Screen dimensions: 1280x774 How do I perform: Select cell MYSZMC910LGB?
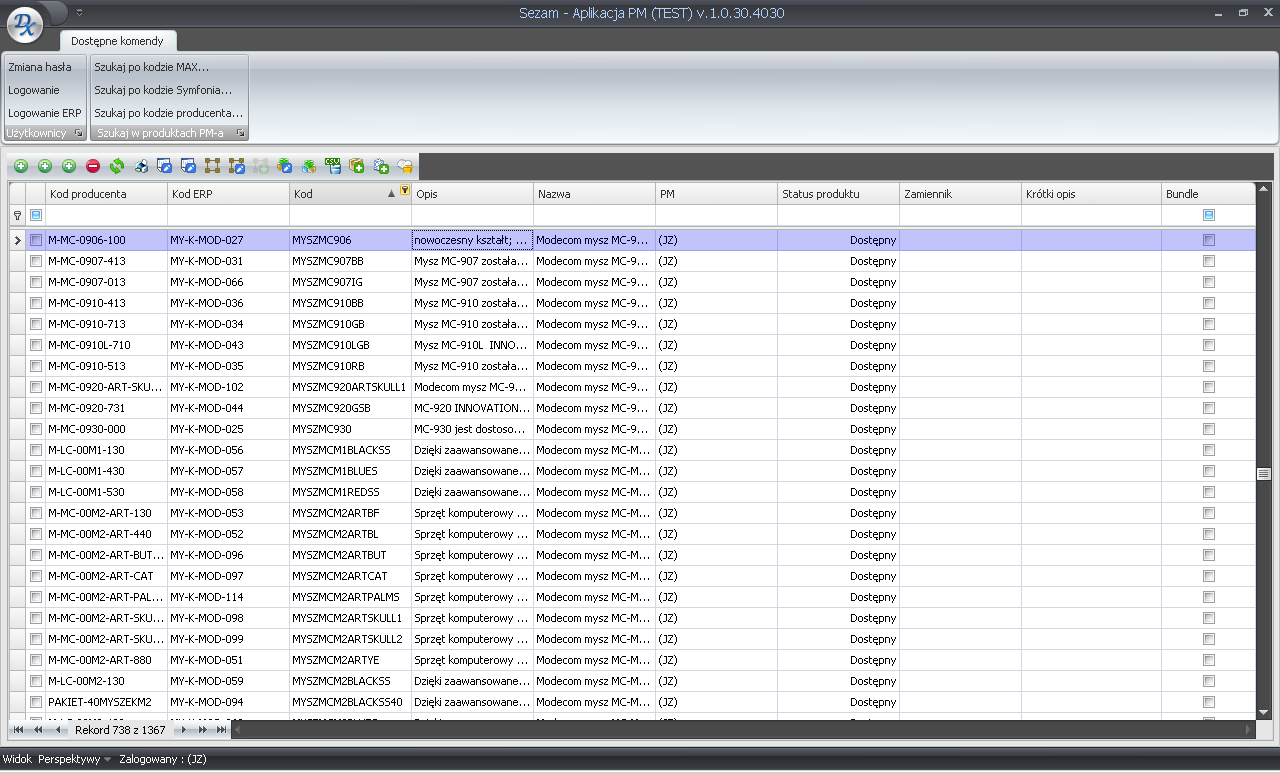[350, 345]
